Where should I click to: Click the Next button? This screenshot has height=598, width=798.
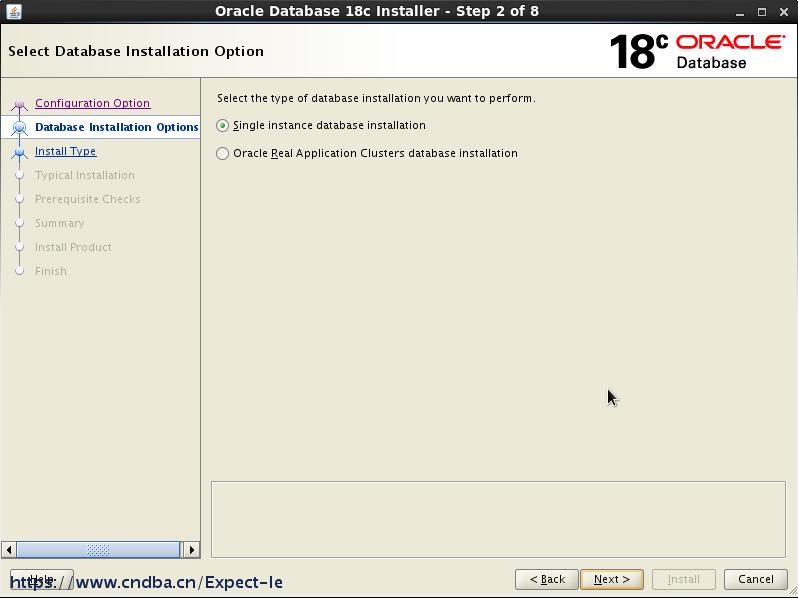pyautogui.click(x=612, y=579)
